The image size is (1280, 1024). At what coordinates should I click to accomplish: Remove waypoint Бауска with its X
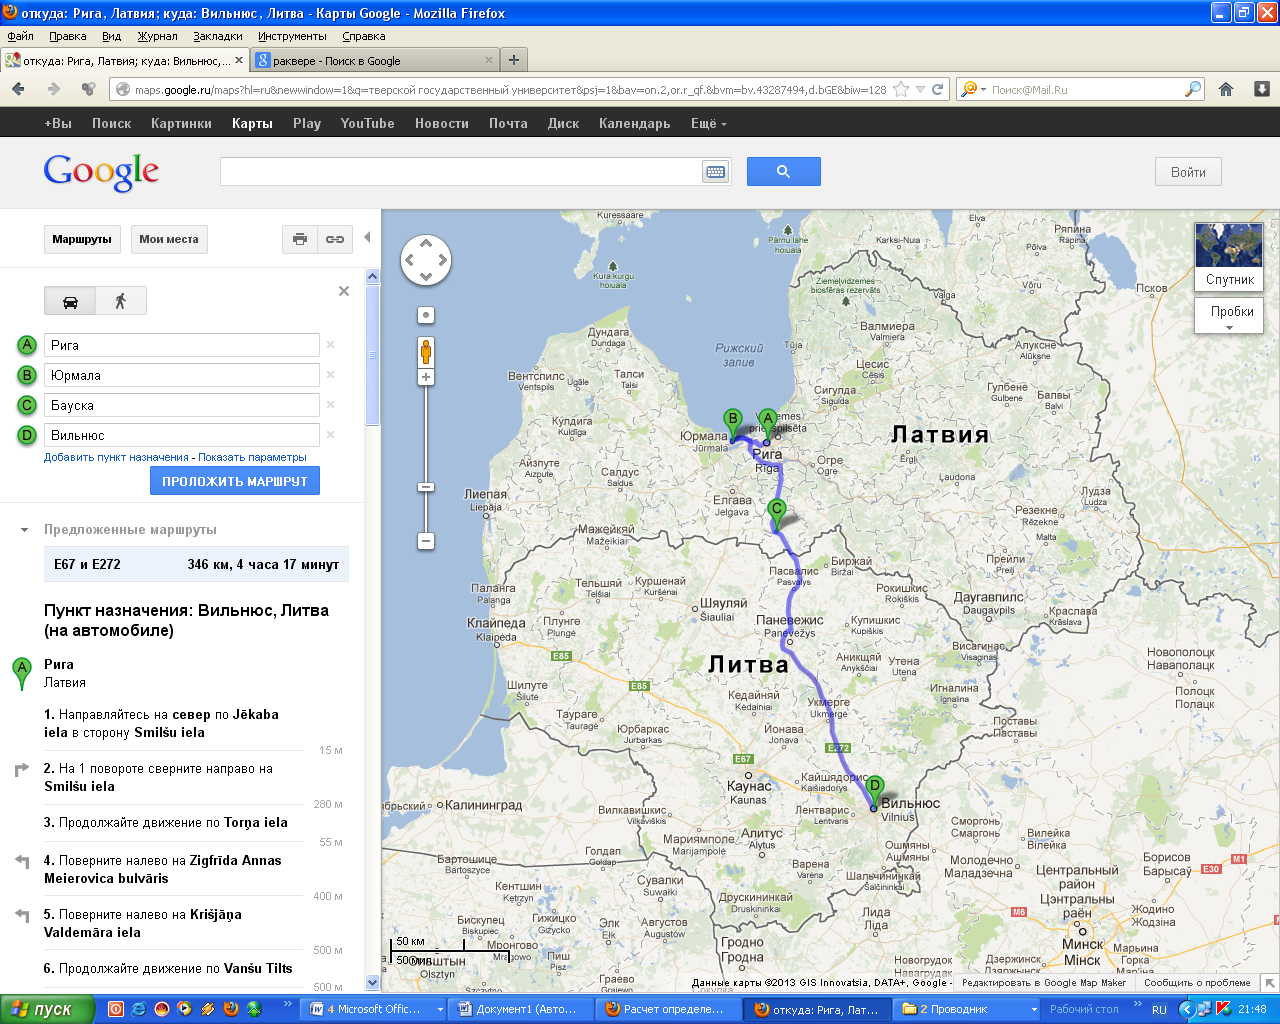coord(330,405)
